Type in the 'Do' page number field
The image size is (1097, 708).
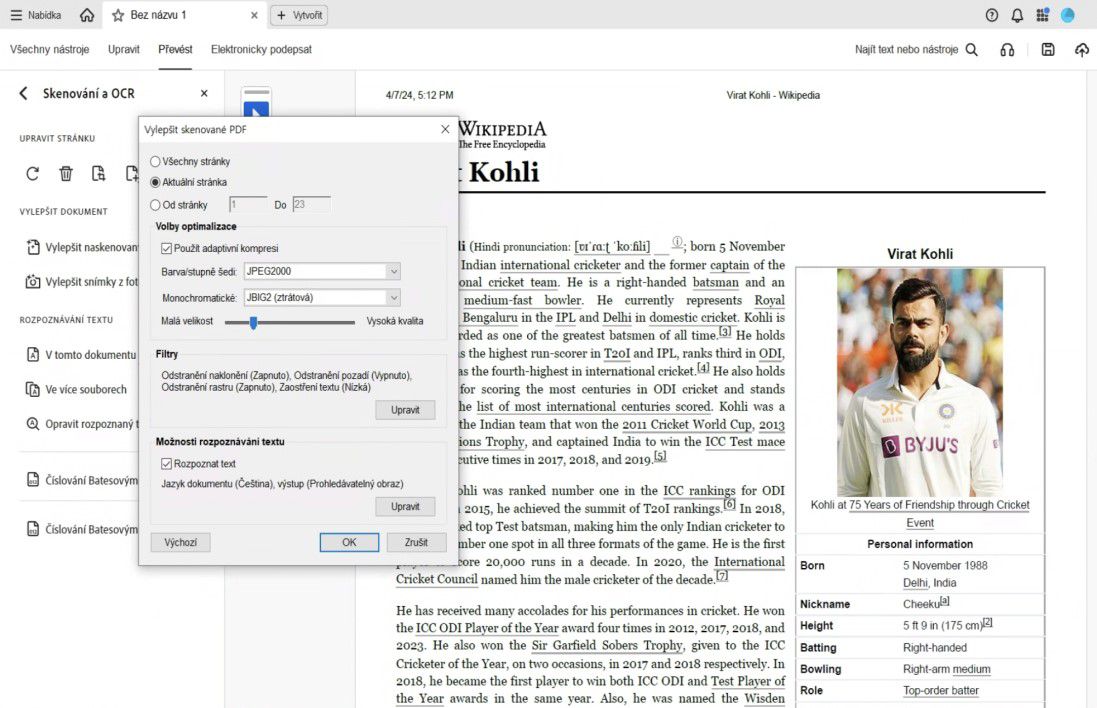[x=310, y=202]
